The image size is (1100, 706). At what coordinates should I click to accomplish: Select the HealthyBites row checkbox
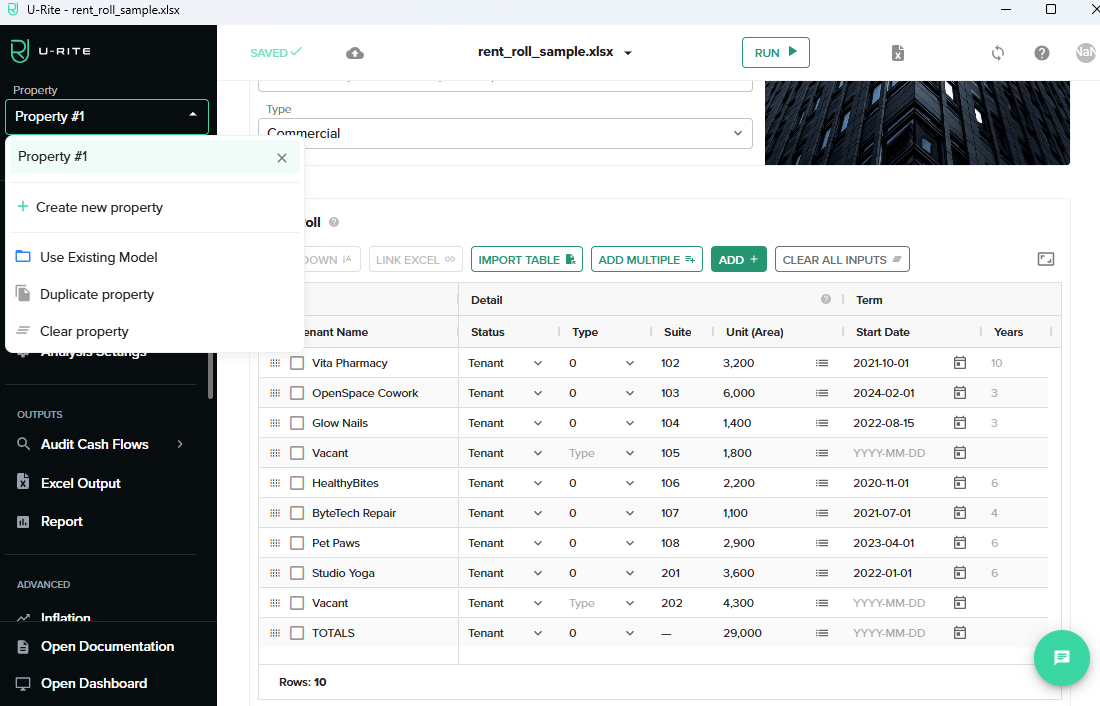(297, 483)
